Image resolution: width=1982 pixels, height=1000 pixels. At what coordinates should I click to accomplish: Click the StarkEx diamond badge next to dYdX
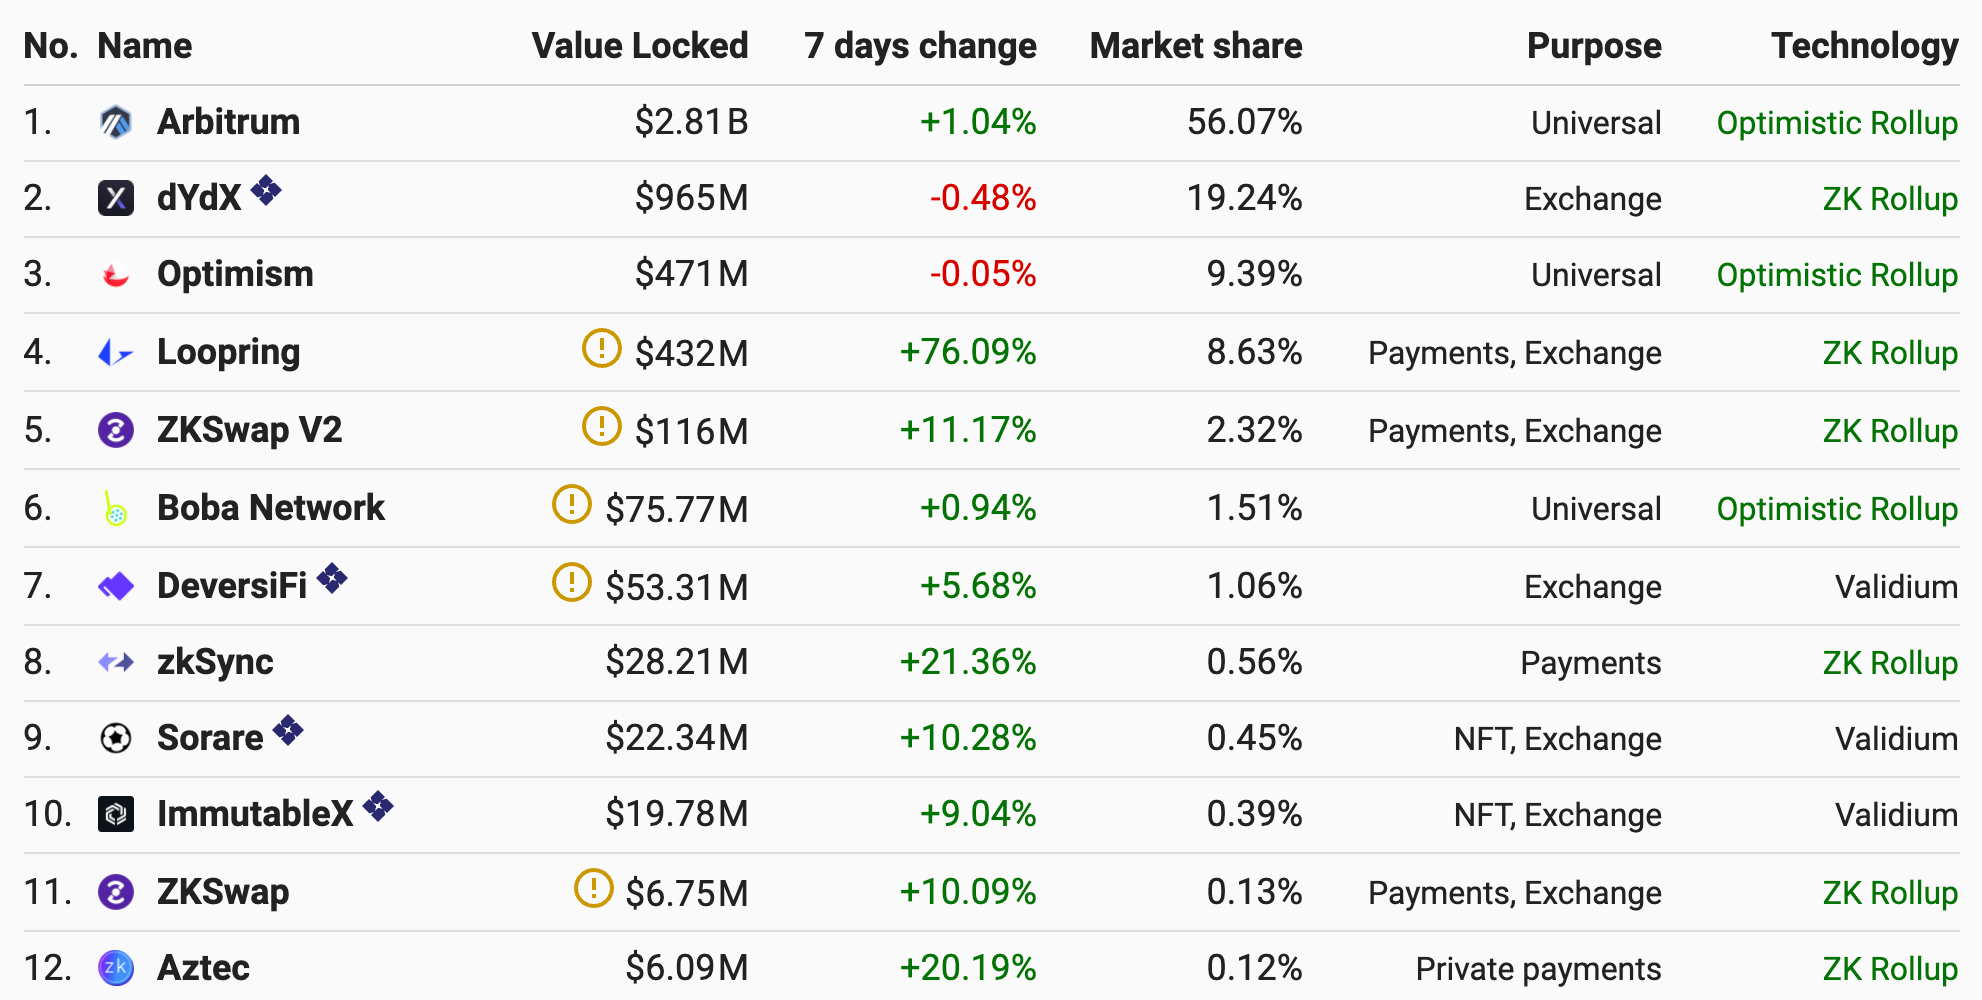click(266, 189)
